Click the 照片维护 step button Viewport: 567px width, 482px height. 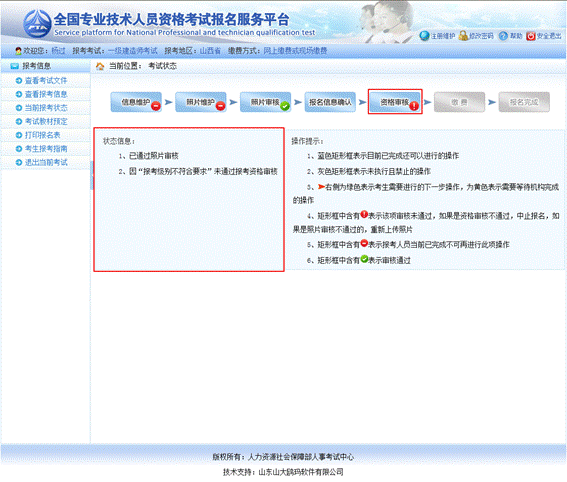tap(201, 102)
